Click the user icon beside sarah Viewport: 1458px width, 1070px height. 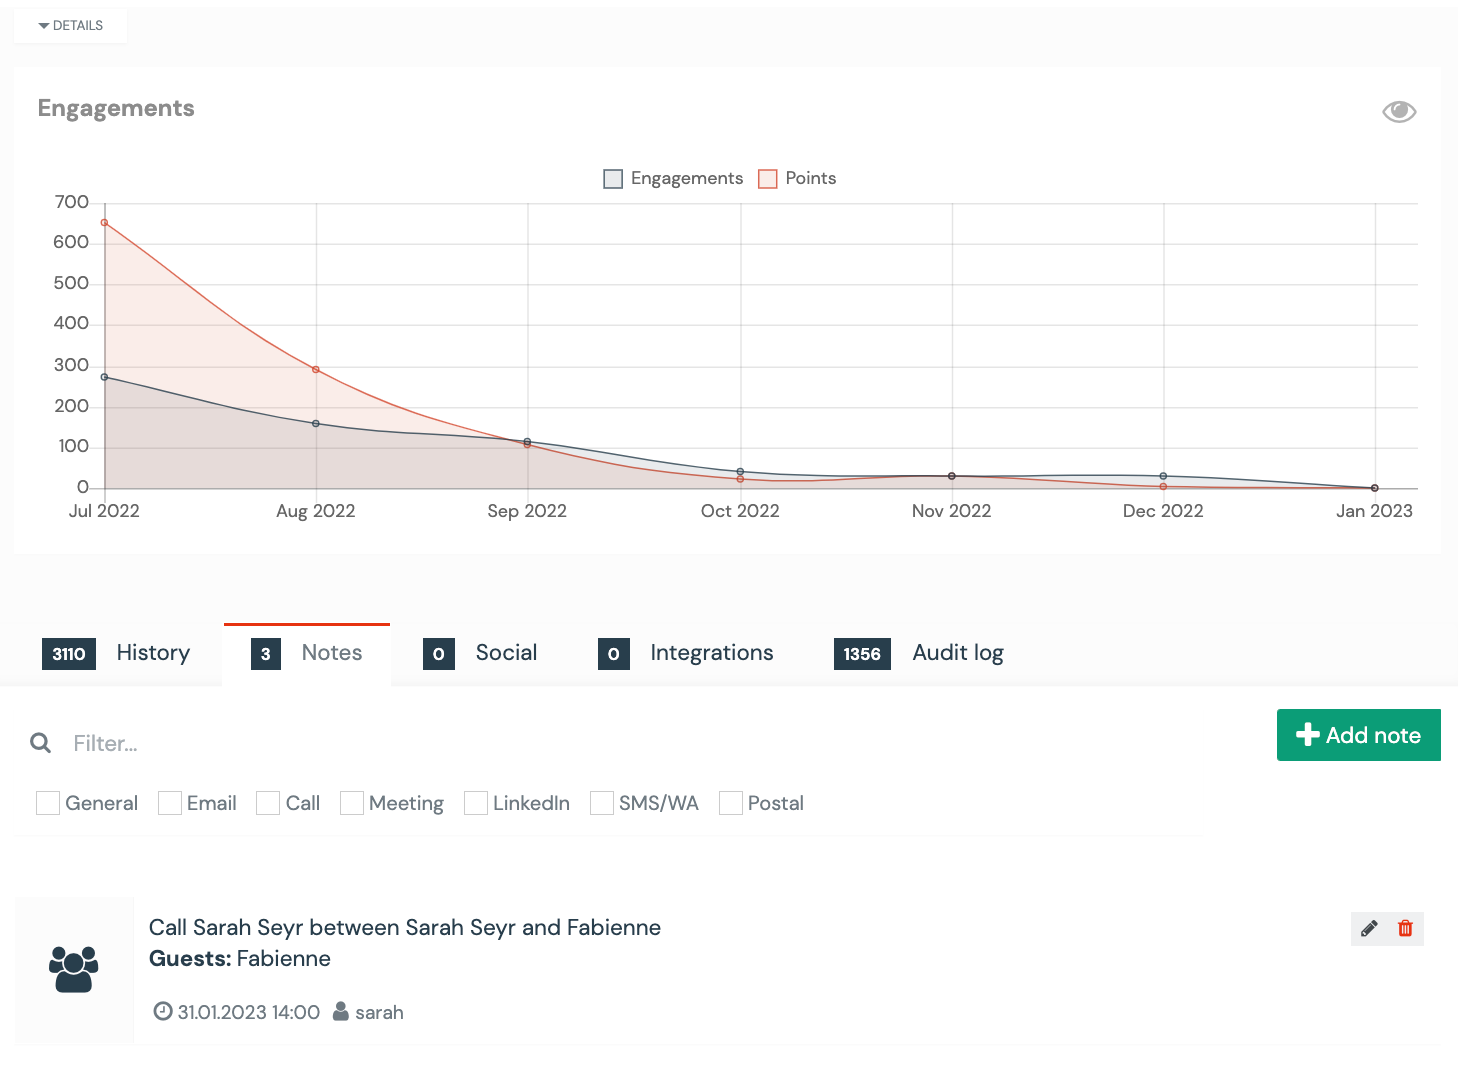[341, 1011]
